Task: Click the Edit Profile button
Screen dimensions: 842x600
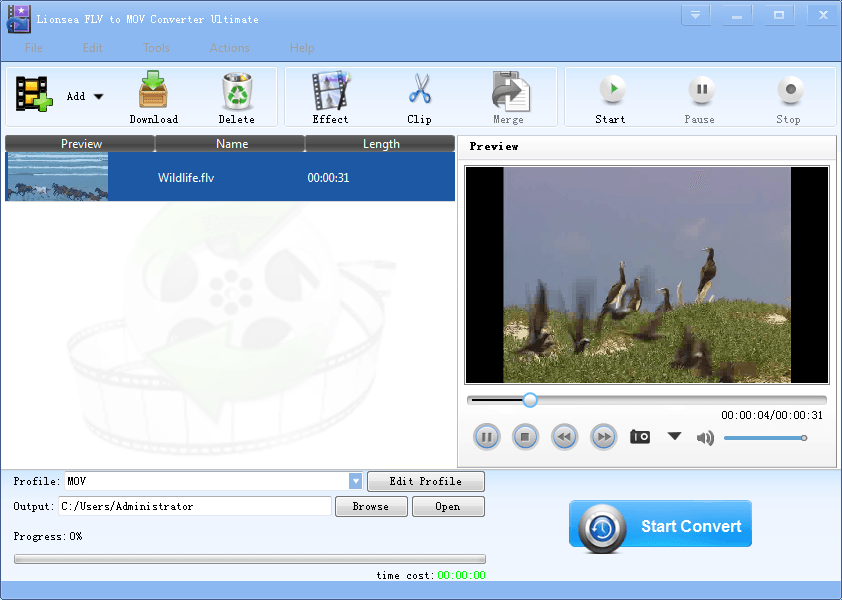Action: point(425,481)
